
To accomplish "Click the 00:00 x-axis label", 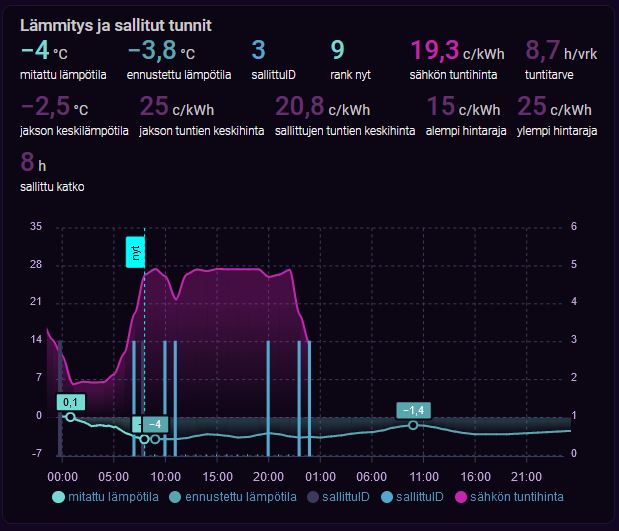I will pyautogui.click(x=62, y=477).
